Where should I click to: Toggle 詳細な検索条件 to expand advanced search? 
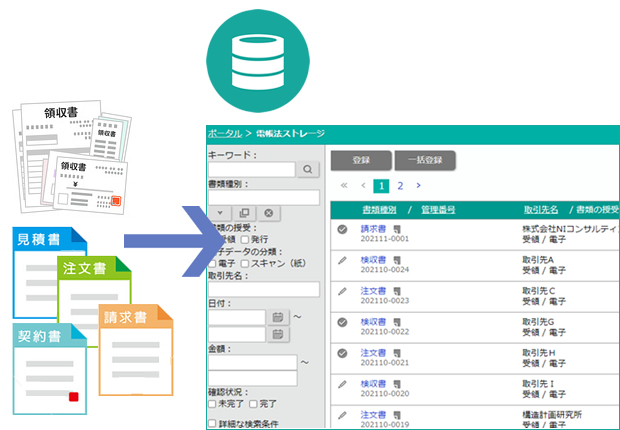click(x=212, y=423)
